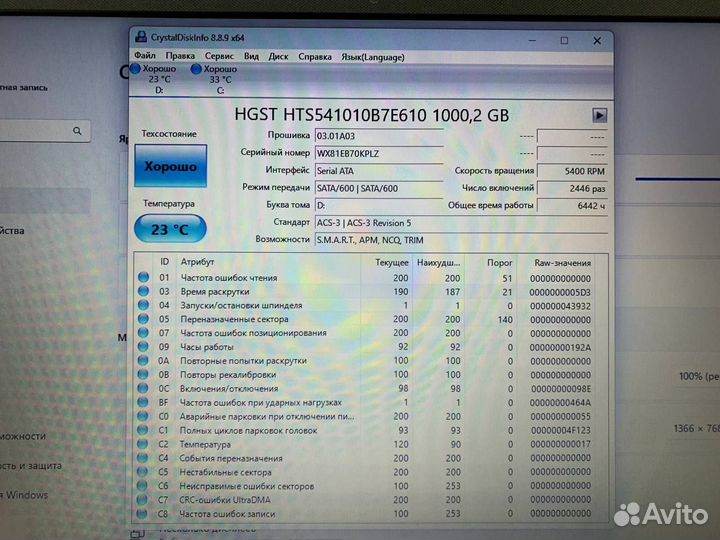720x540 pixels.
Task: Open the Сервис menu
Action: [219, 56]
